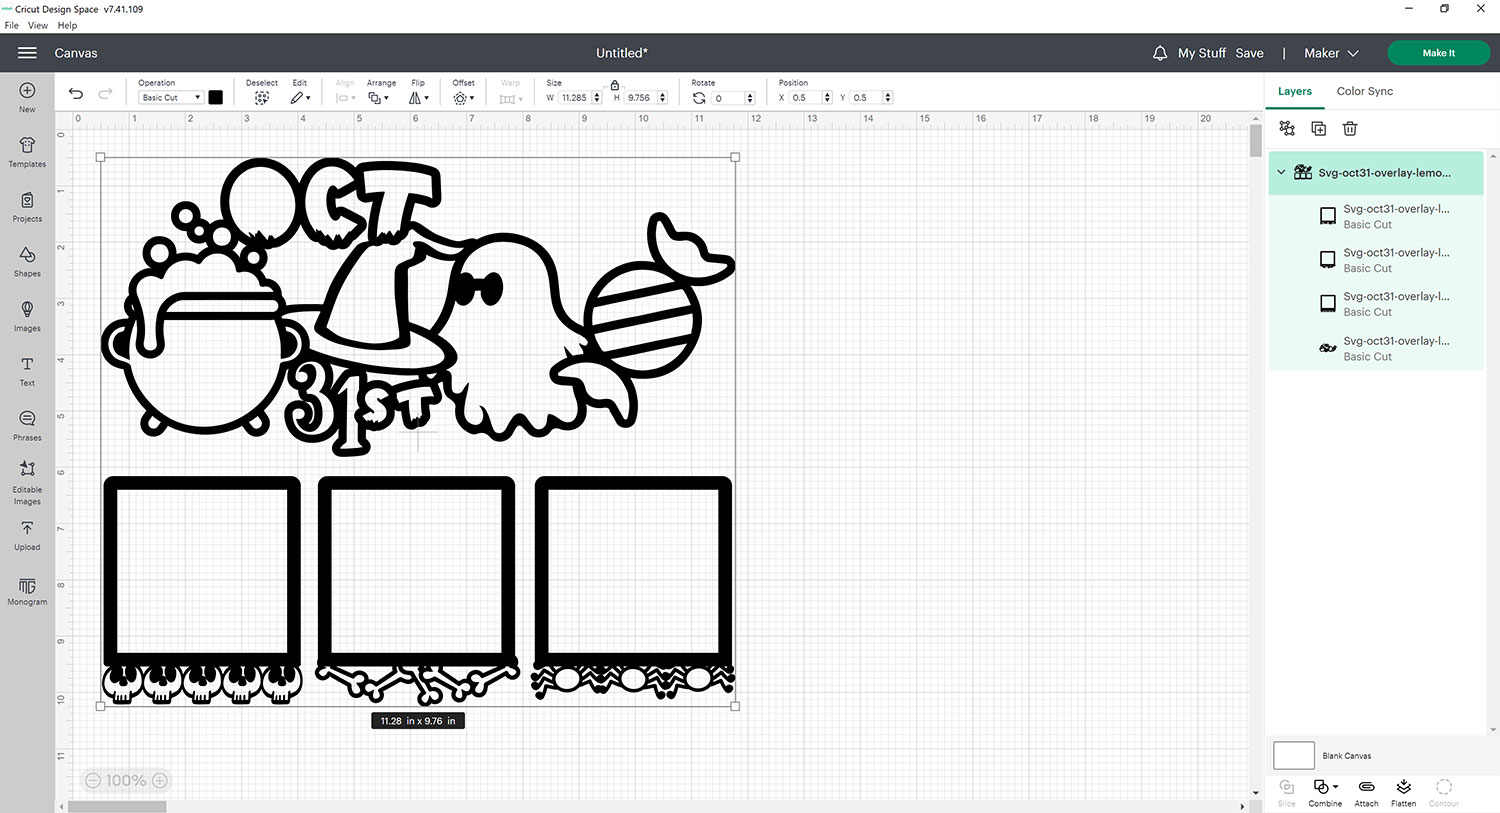Flatten the selected layers
This screenshot has height=813, width=1500.
click(1403, 792)
